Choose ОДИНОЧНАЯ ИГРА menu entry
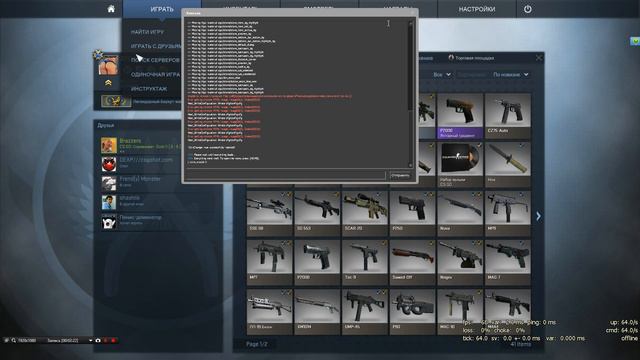640x360 pixels. [156, 75]
